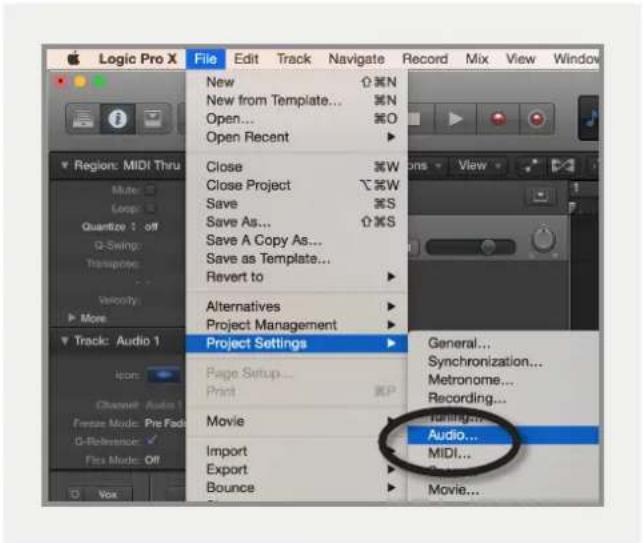
Task: Click the Vox button in channel strip
Action: pos(107,495)
